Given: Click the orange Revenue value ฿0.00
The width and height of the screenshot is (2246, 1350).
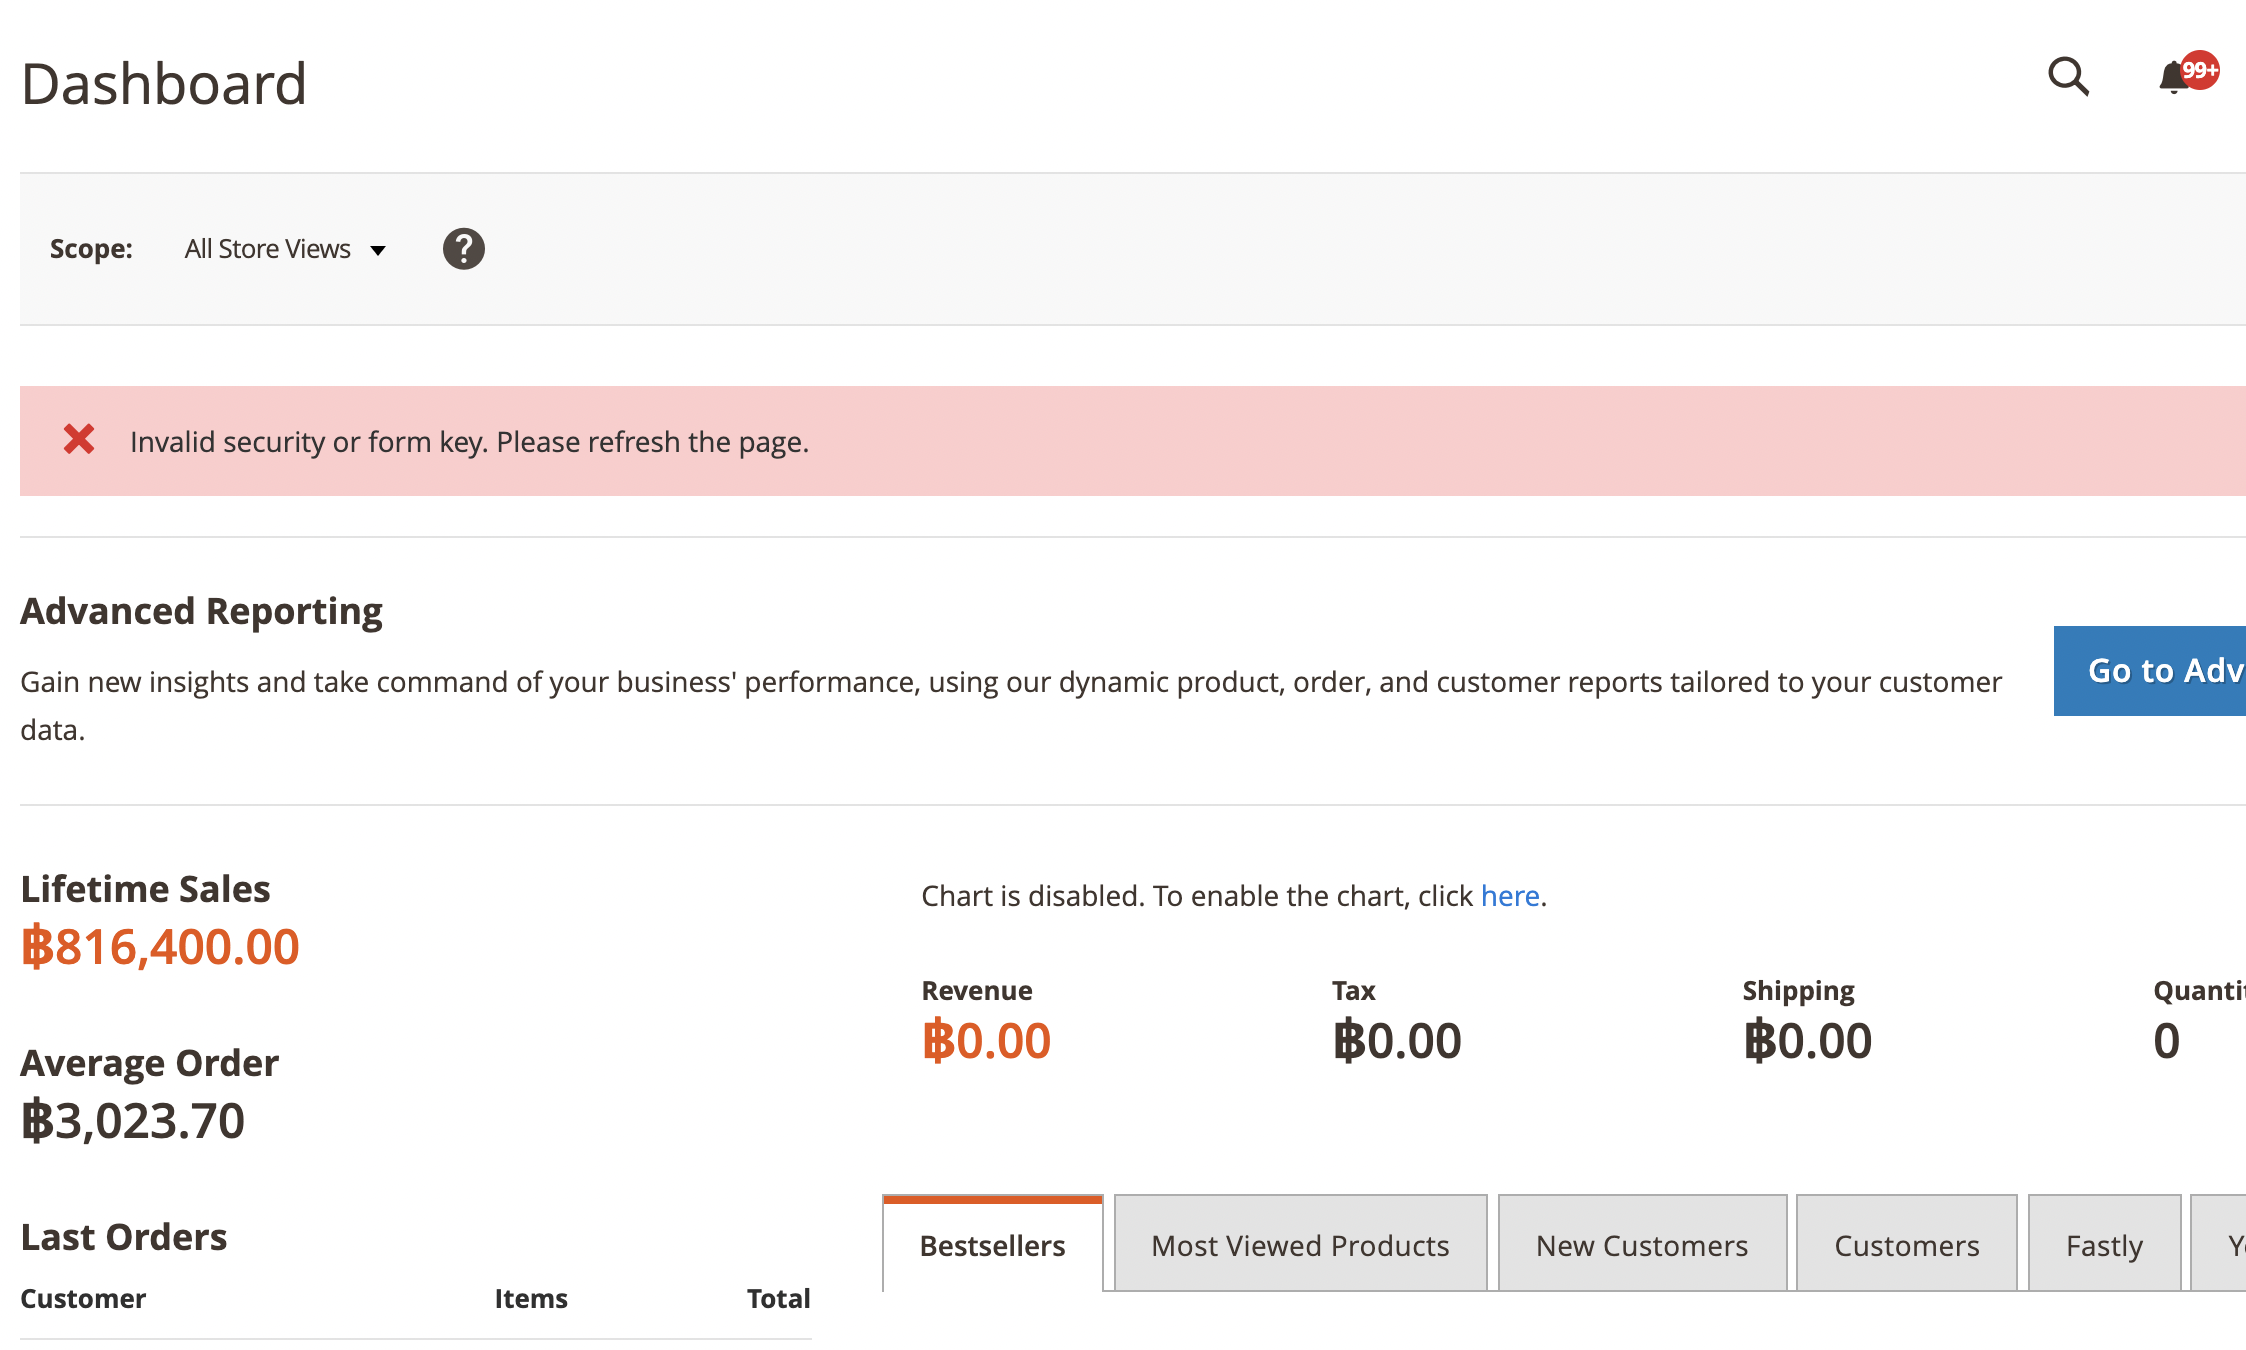Looking at the screenshot, I should click(986, 1041).
